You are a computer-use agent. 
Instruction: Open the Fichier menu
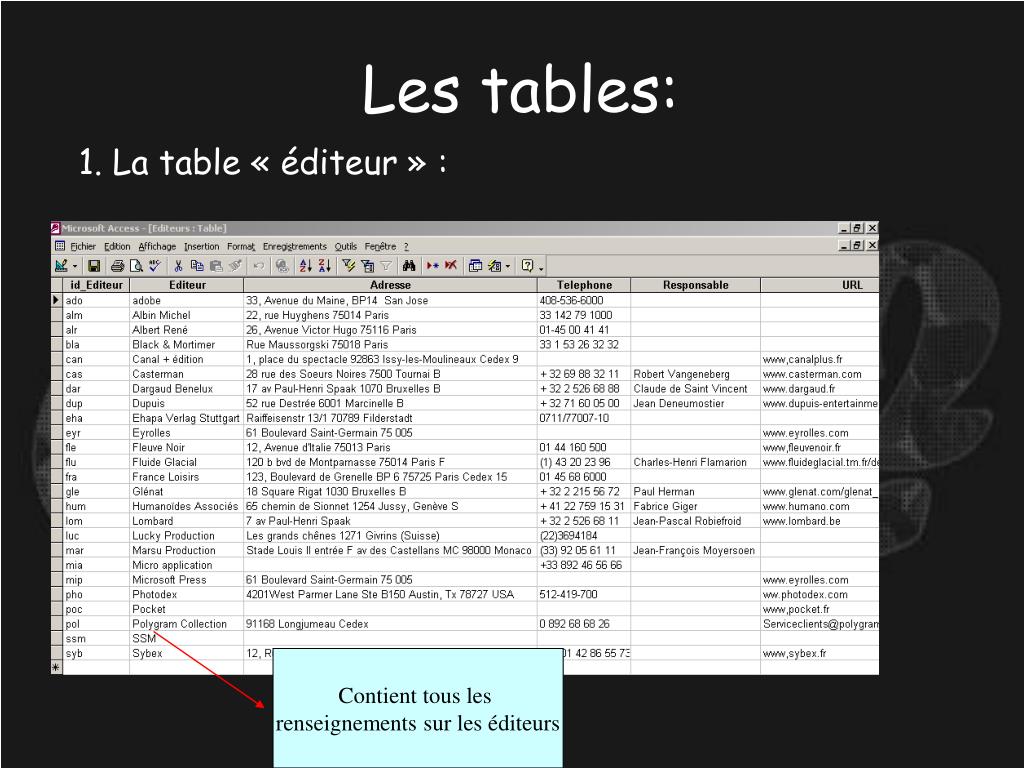(83, 247)
